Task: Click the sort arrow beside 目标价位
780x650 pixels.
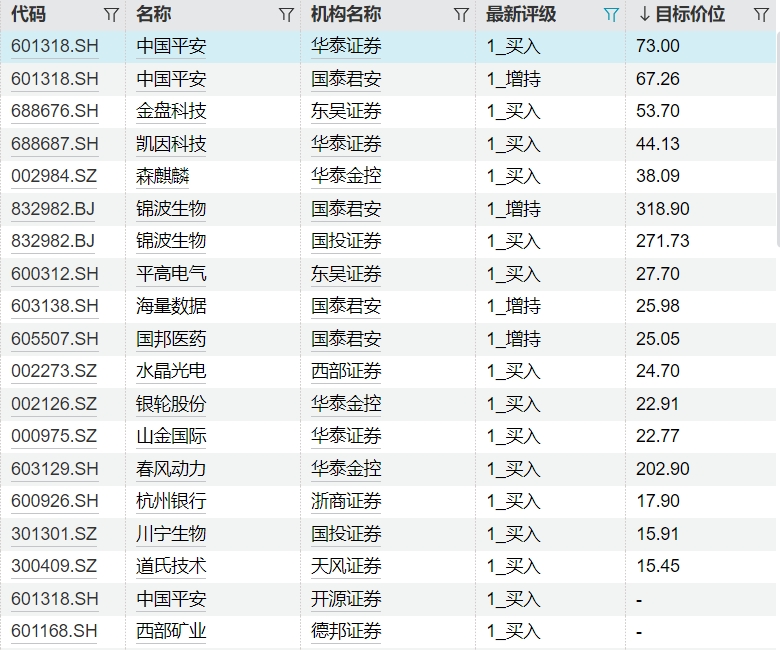Action: click(645, 15)
